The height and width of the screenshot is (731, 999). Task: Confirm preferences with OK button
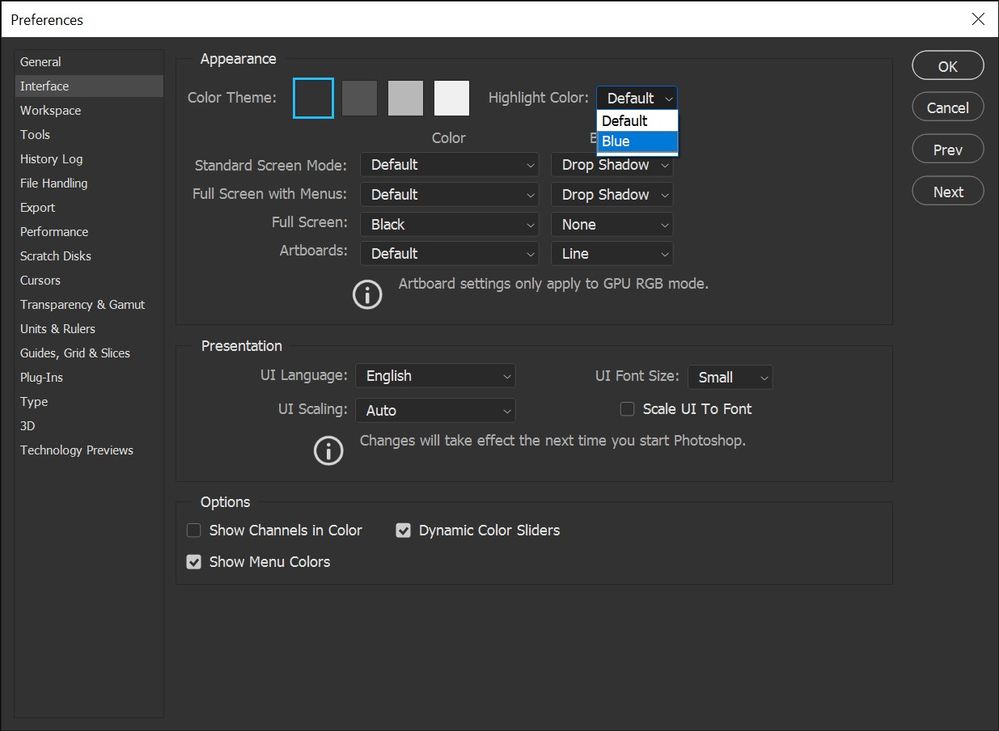coord(948,66)
